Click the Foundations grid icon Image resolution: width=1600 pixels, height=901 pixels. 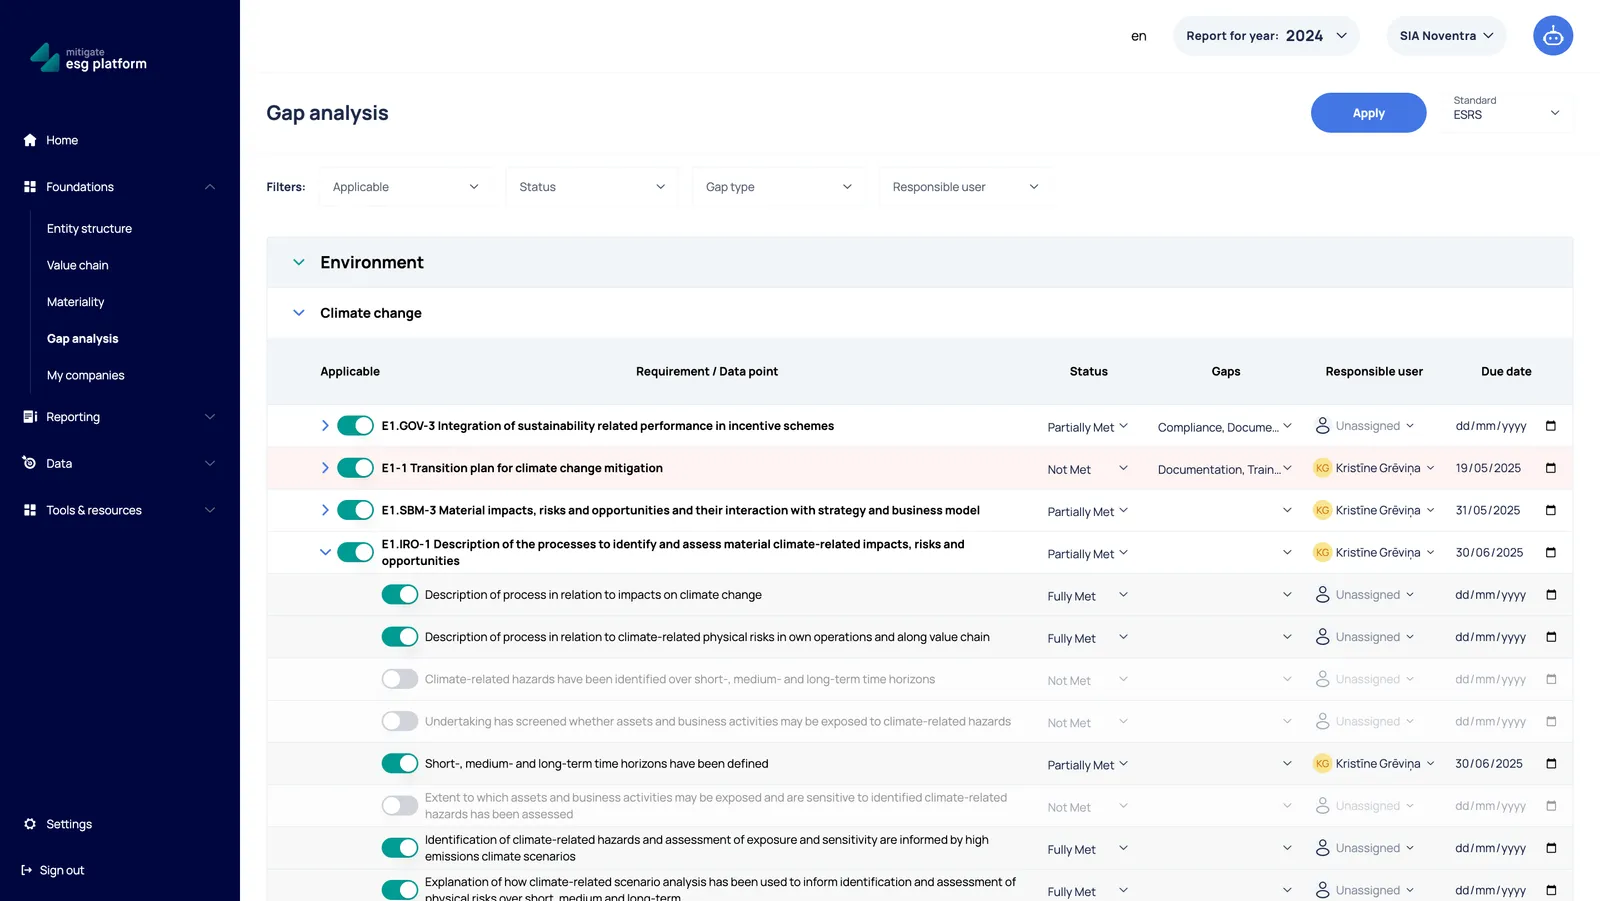click(30, 187)
